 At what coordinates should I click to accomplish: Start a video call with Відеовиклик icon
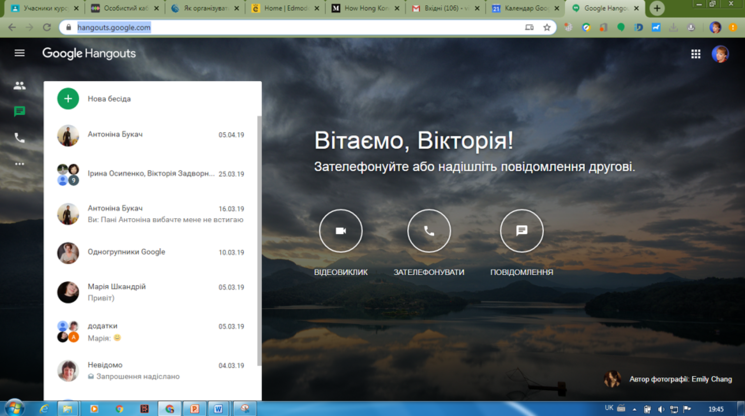(341, 231)
